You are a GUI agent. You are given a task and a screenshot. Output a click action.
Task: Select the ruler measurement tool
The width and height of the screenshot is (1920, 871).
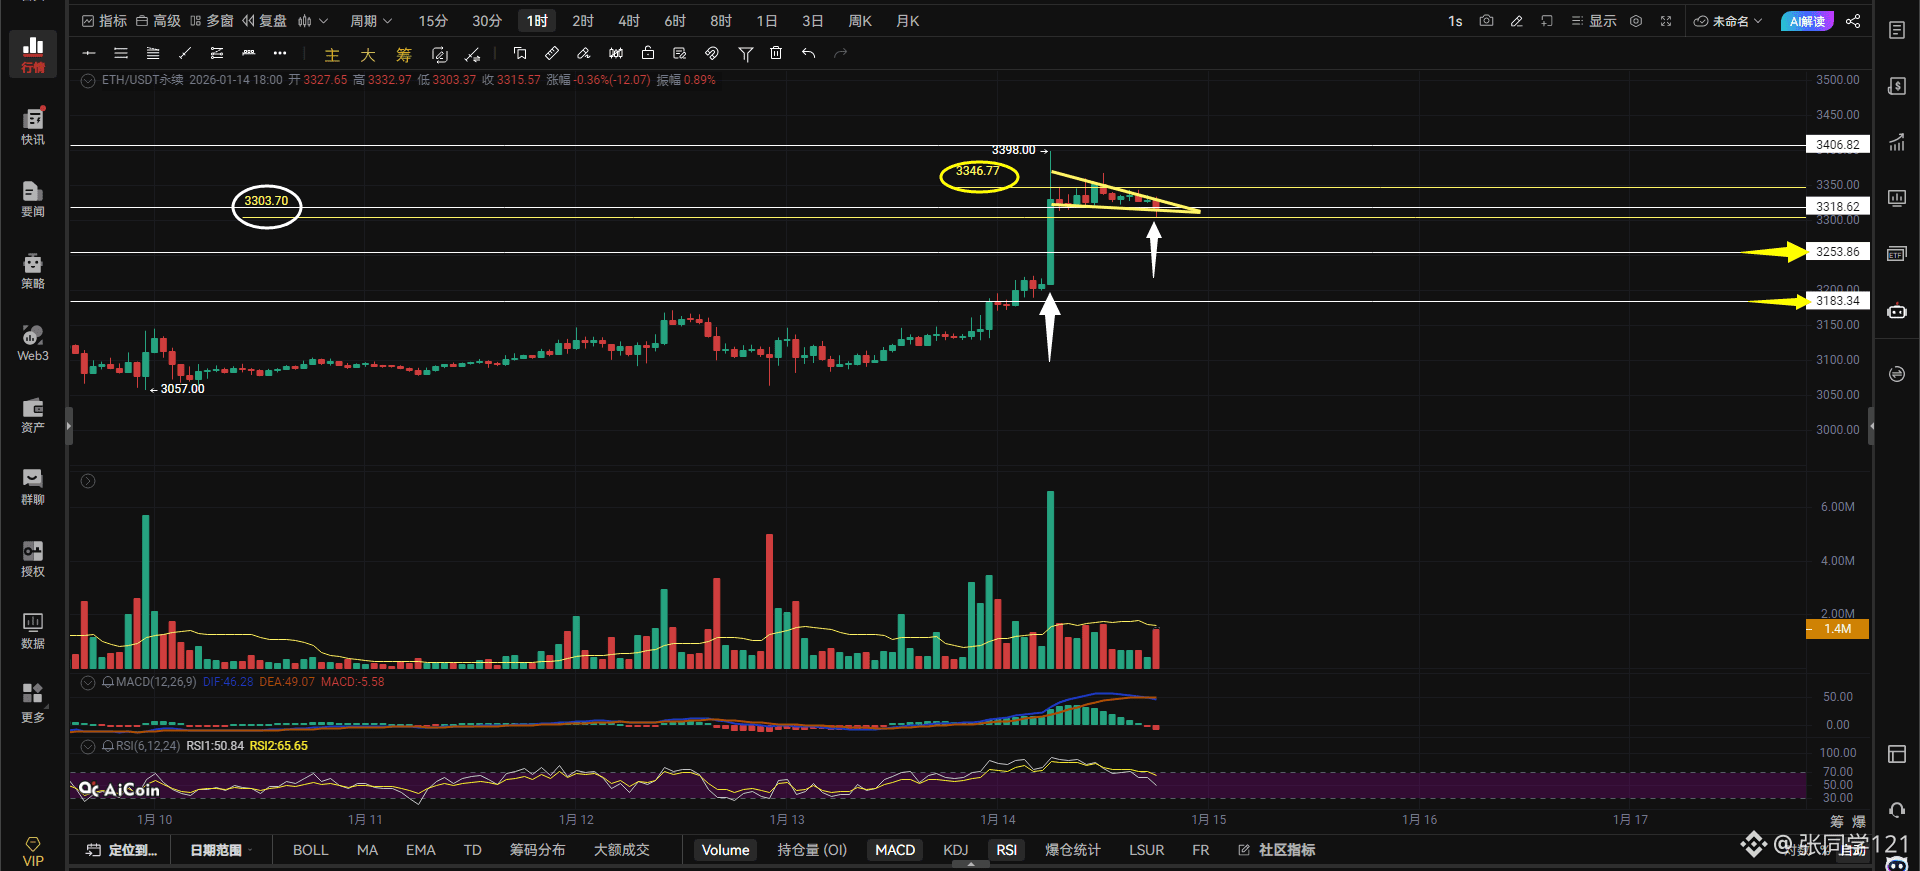click(552, 53)
